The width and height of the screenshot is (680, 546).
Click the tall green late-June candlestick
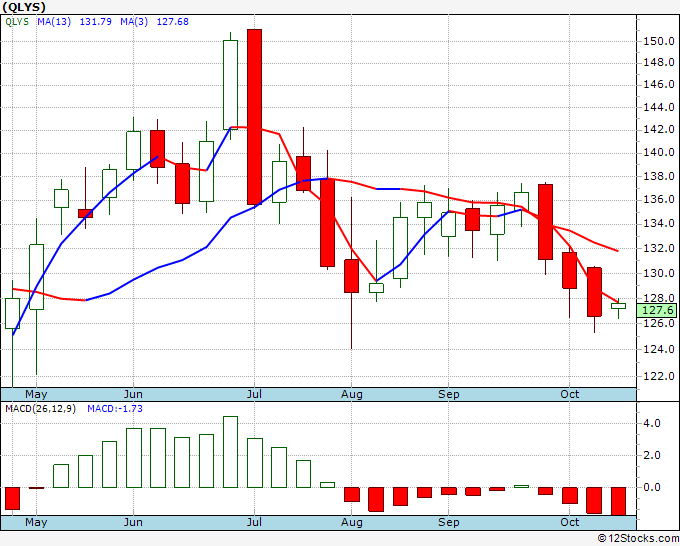pyautogui.click(x=230, y=85)
